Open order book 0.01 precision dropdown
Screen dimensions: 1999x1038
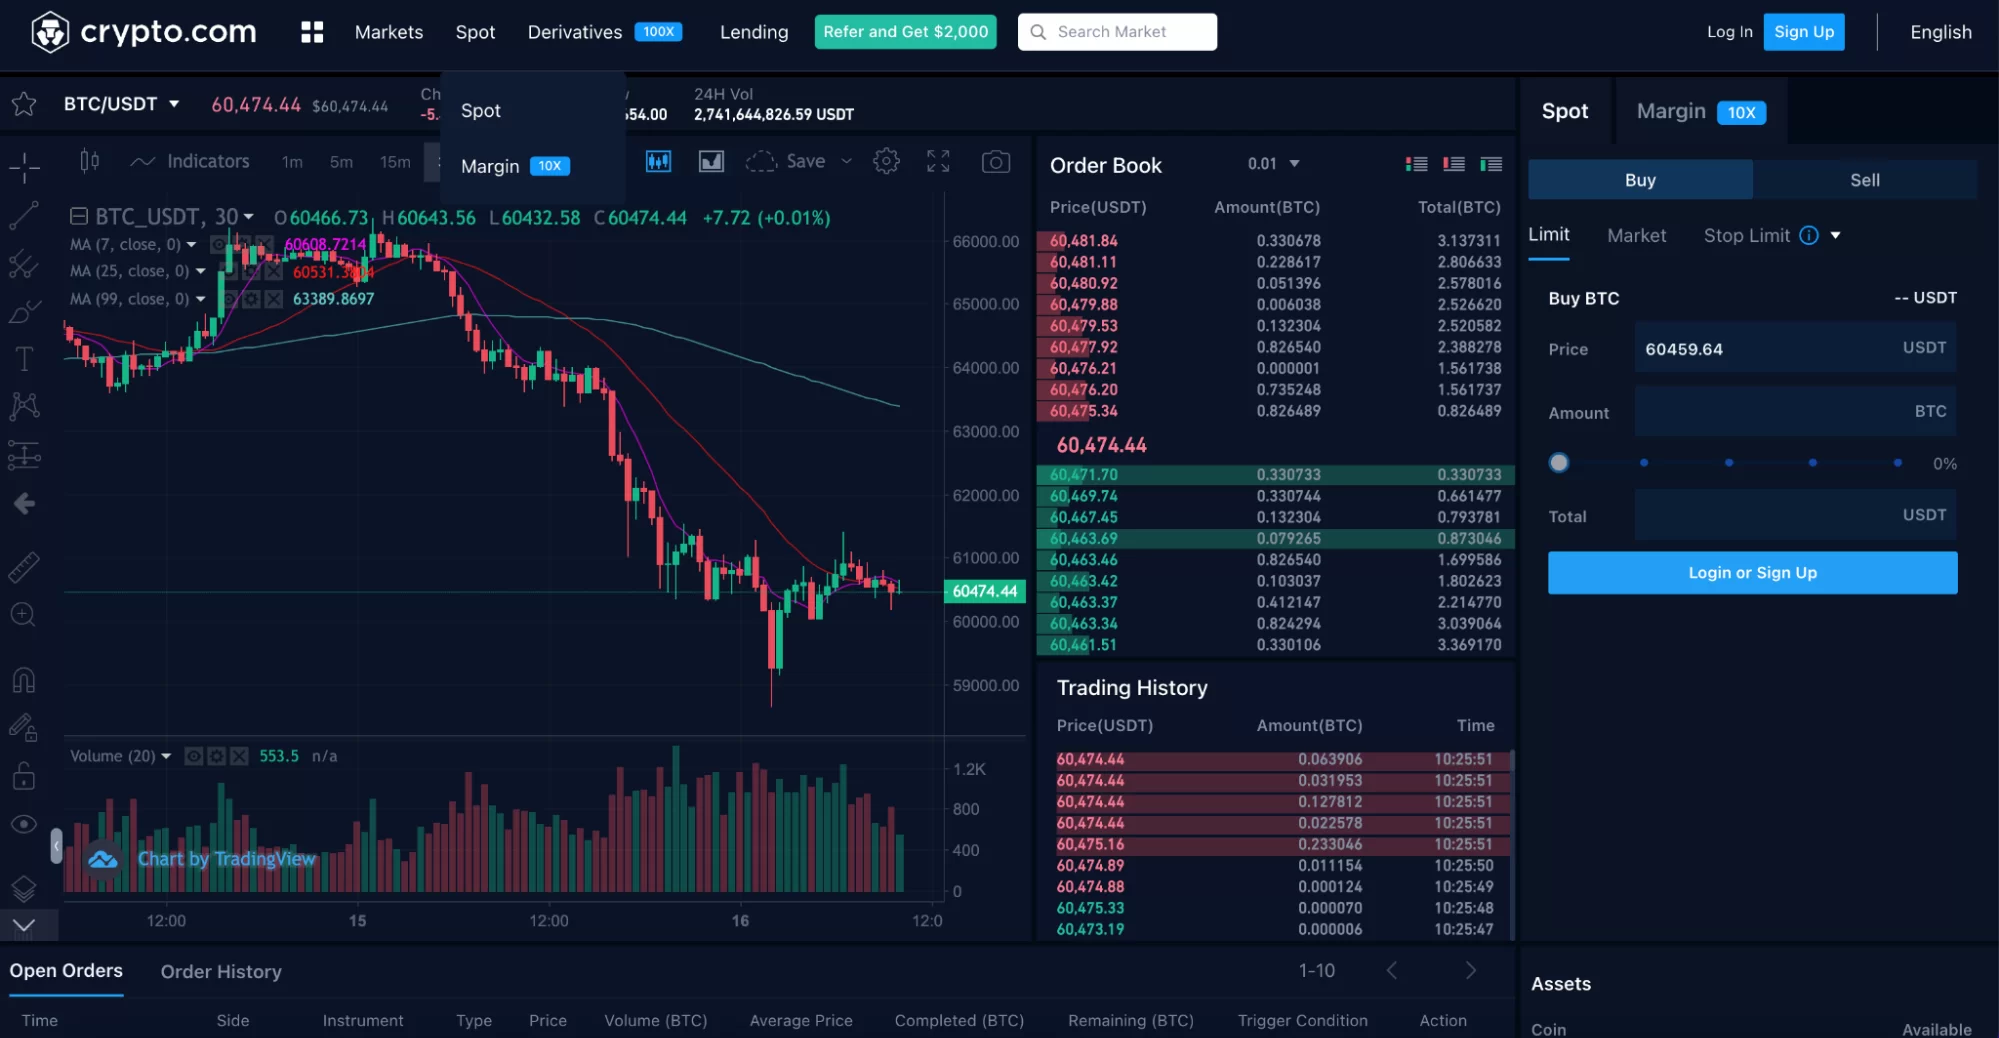[1294, 164]
